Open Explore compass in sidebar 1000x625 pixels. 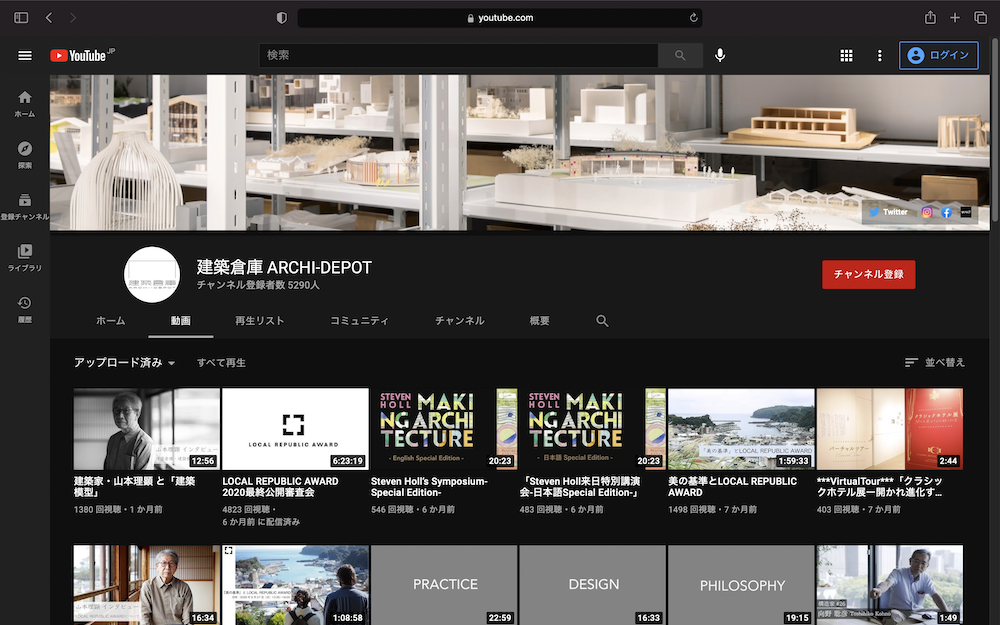[x=25, y=156]
